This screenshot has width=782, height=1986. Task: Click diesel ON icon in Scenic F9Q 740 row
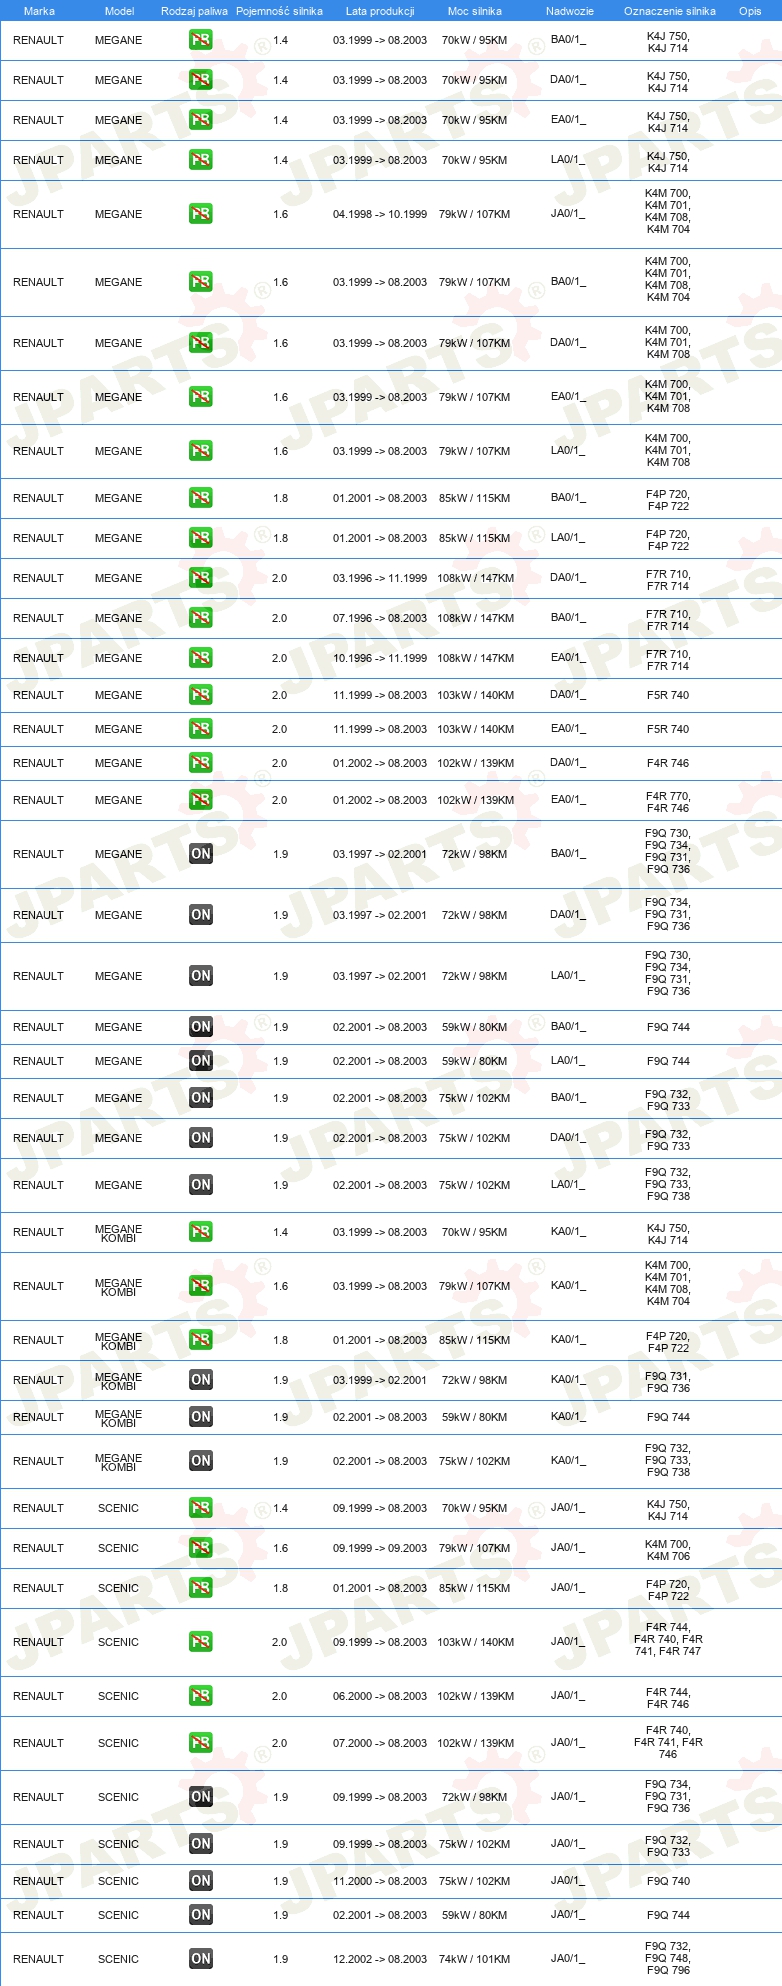point(201,1881)
